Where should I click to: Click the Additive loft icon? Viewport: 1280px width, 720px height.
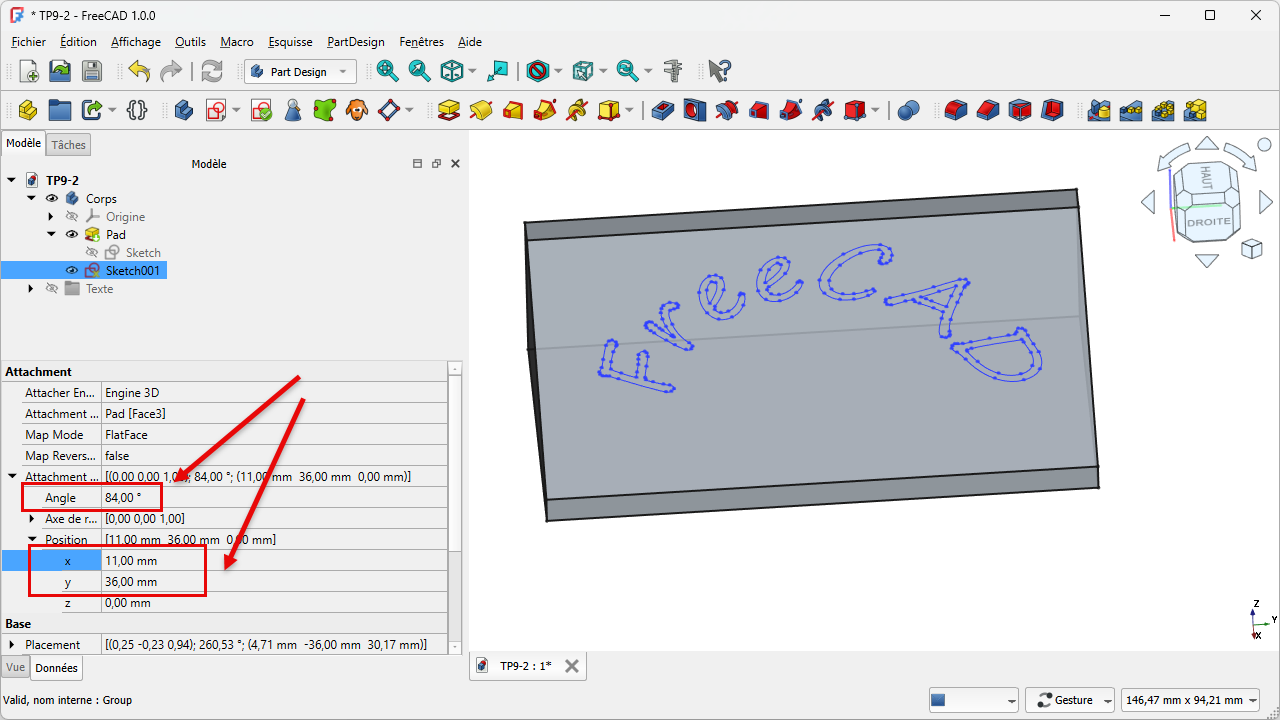point(513,110)
